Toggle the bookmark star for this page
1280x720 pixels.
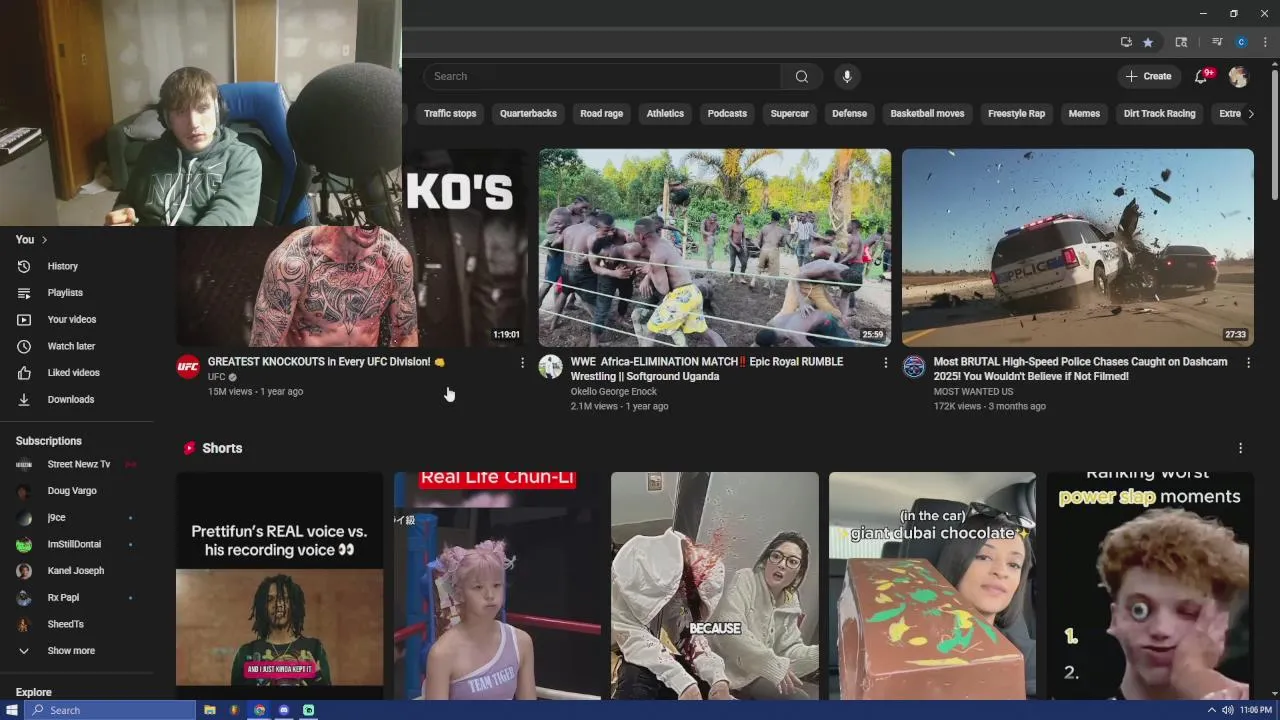pyautogui.click(x=1148, y=42)
